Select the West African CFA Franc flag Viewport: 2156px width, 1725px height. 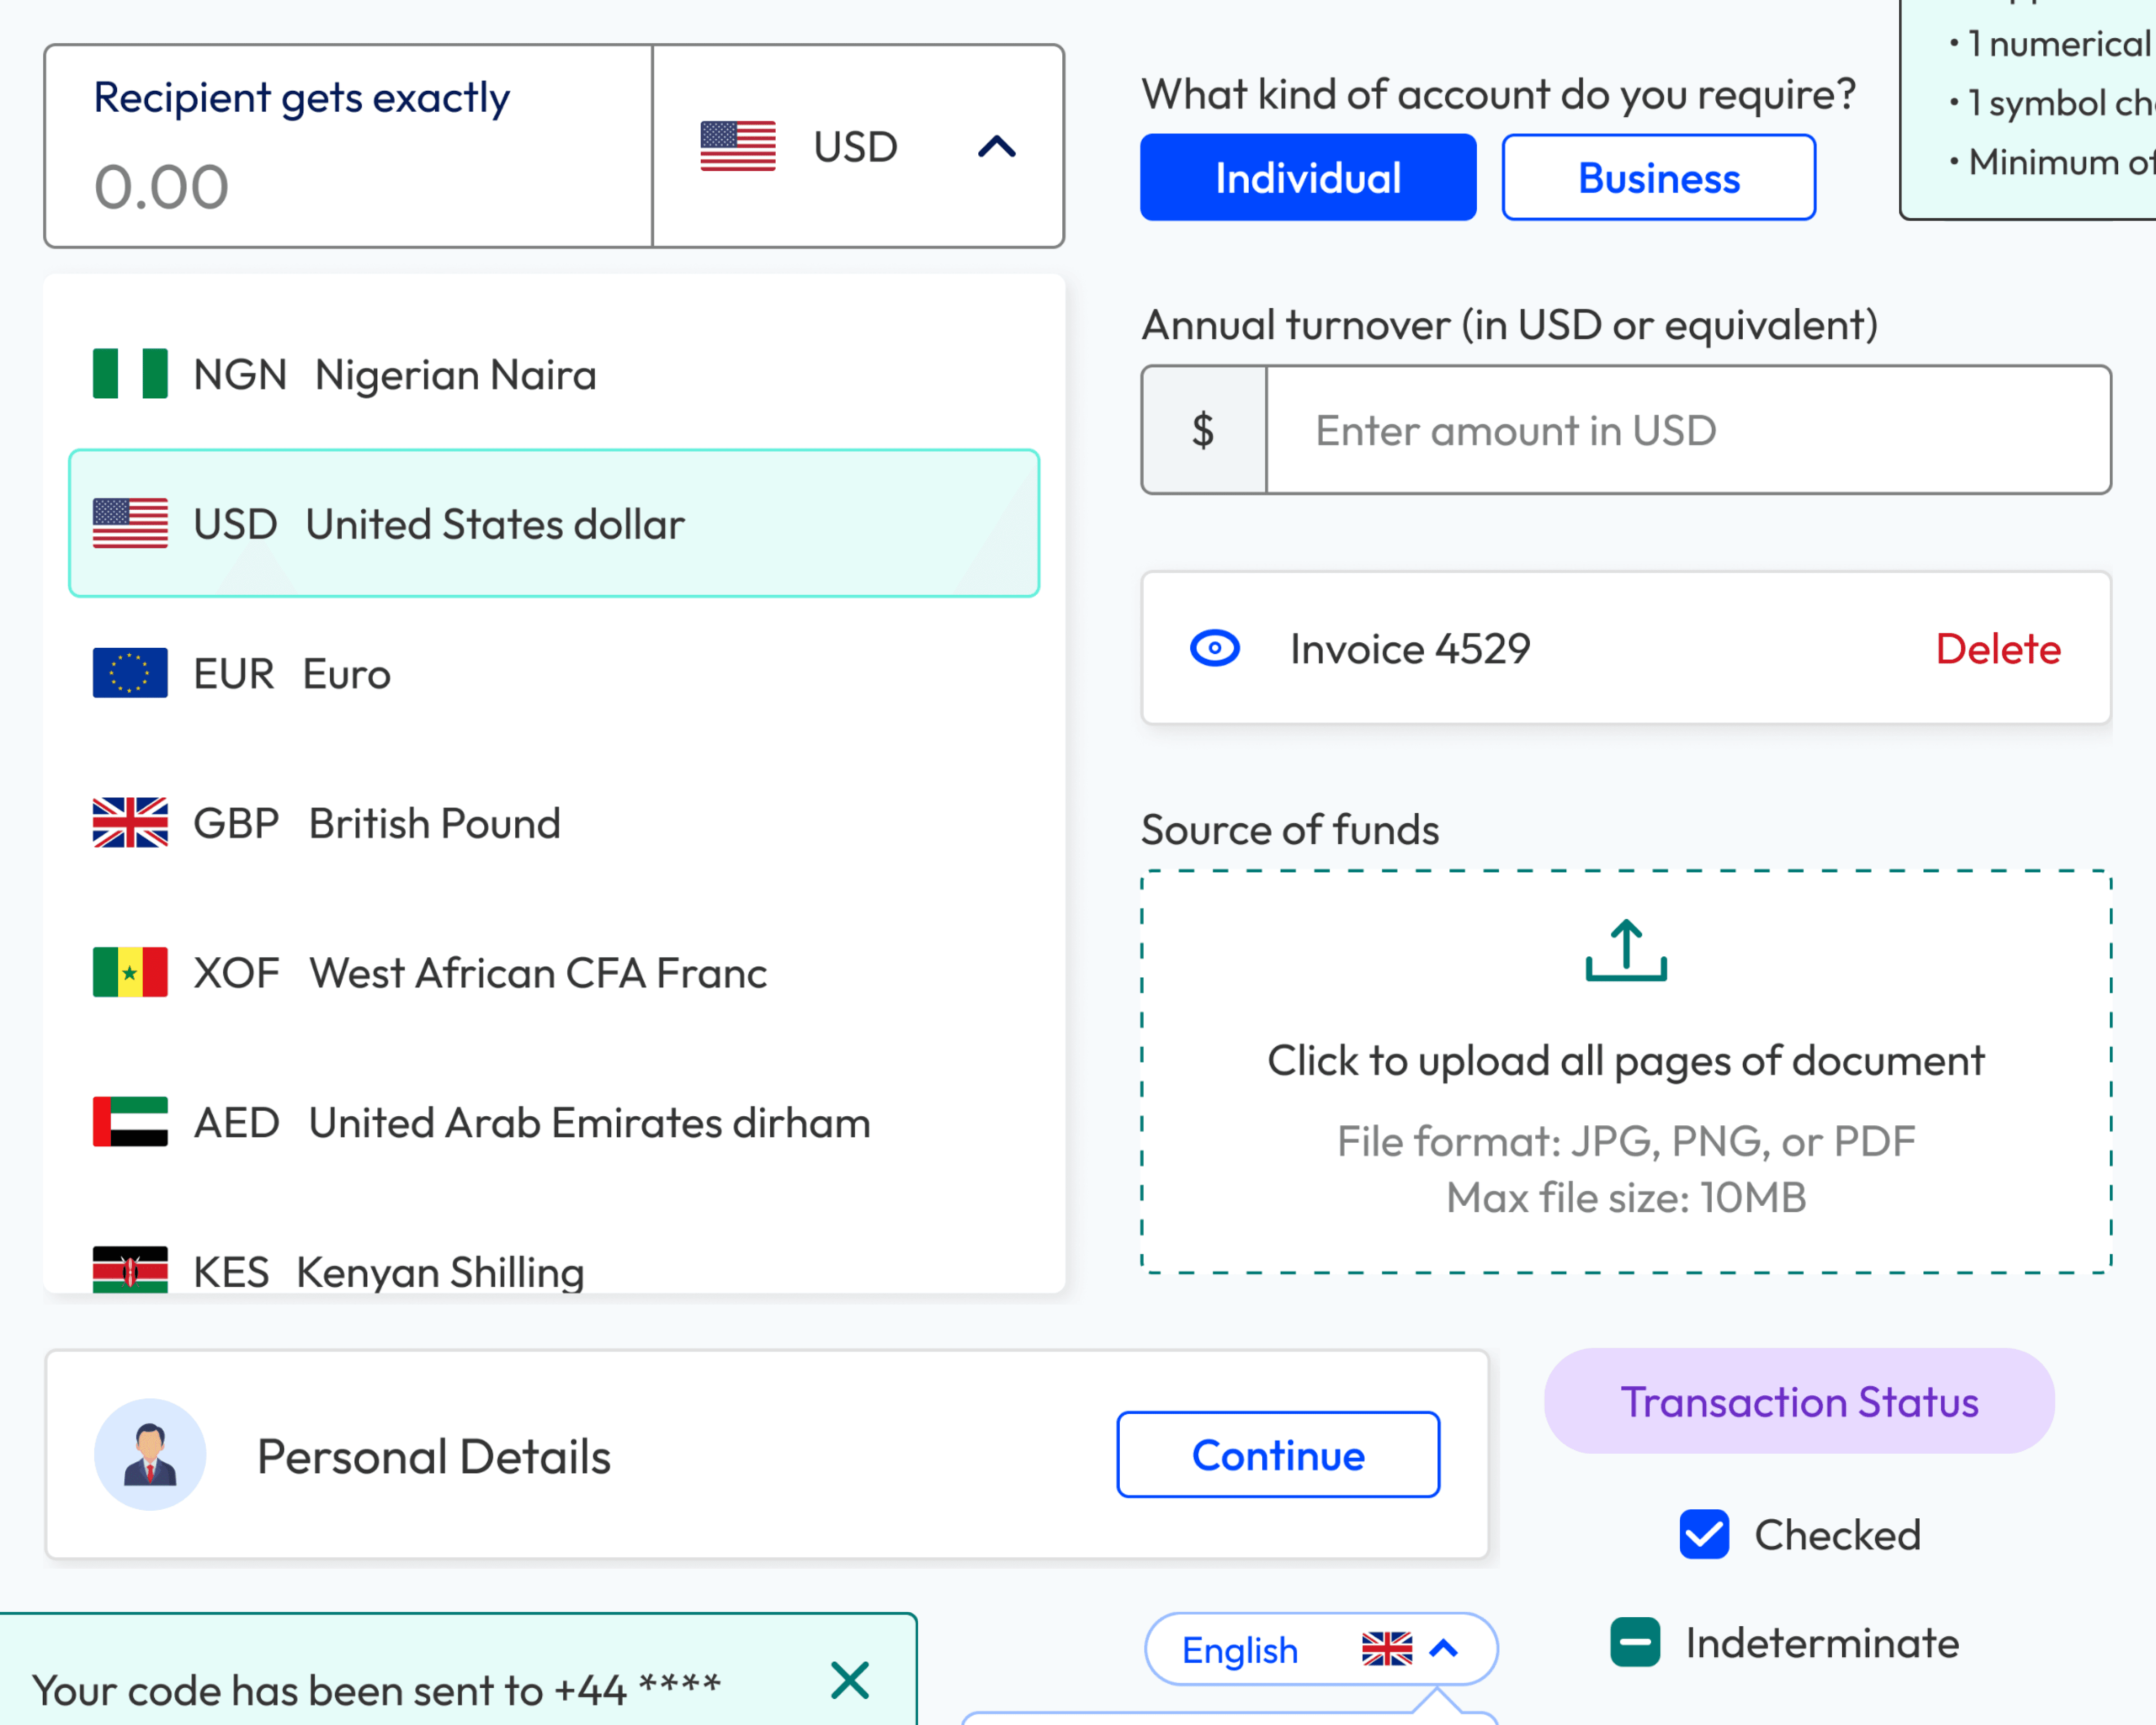[x=129, y=971]
